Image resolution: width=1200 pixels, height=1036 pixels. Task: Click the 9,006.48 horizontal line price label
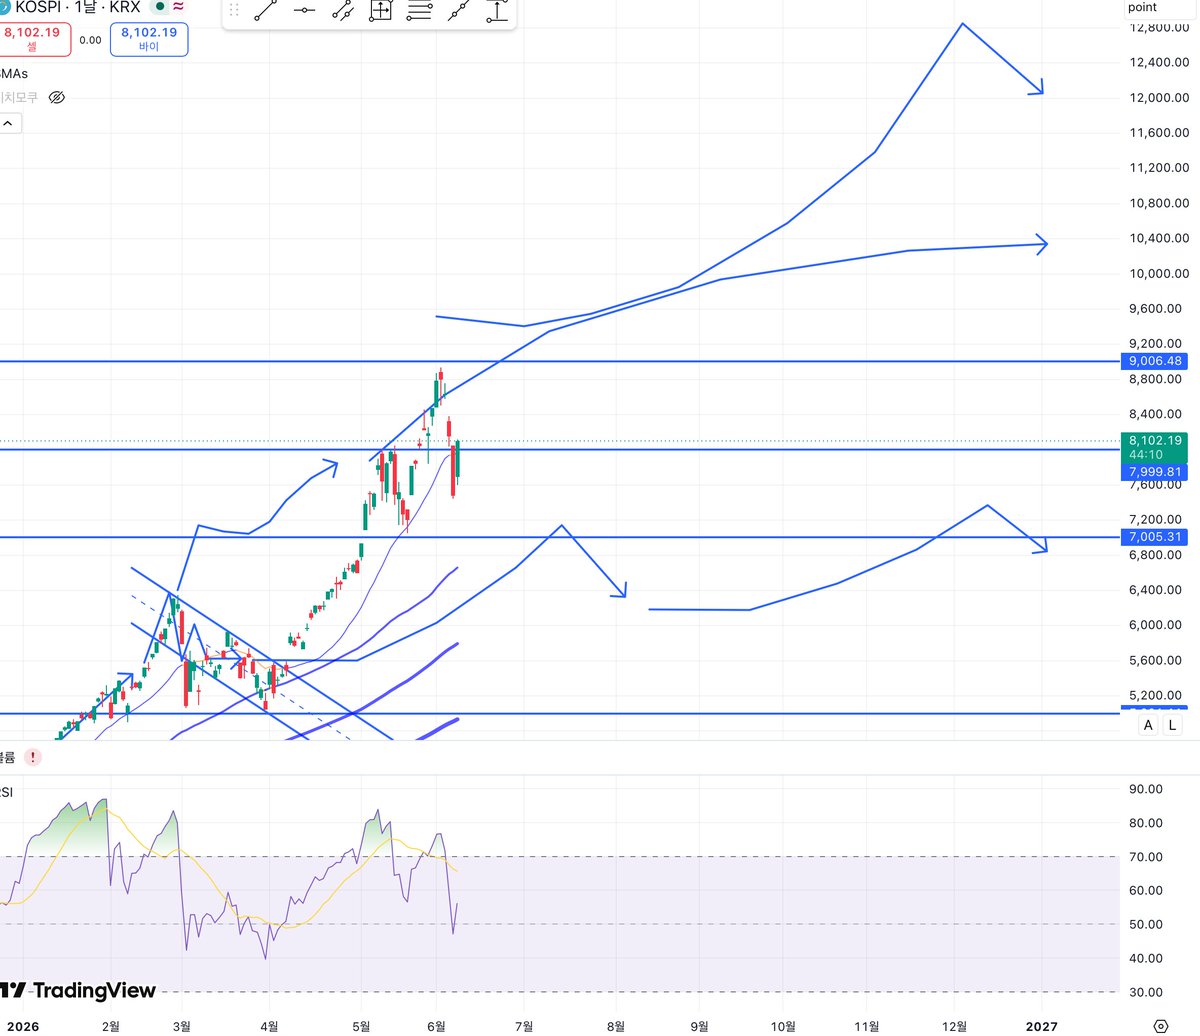1154,361
